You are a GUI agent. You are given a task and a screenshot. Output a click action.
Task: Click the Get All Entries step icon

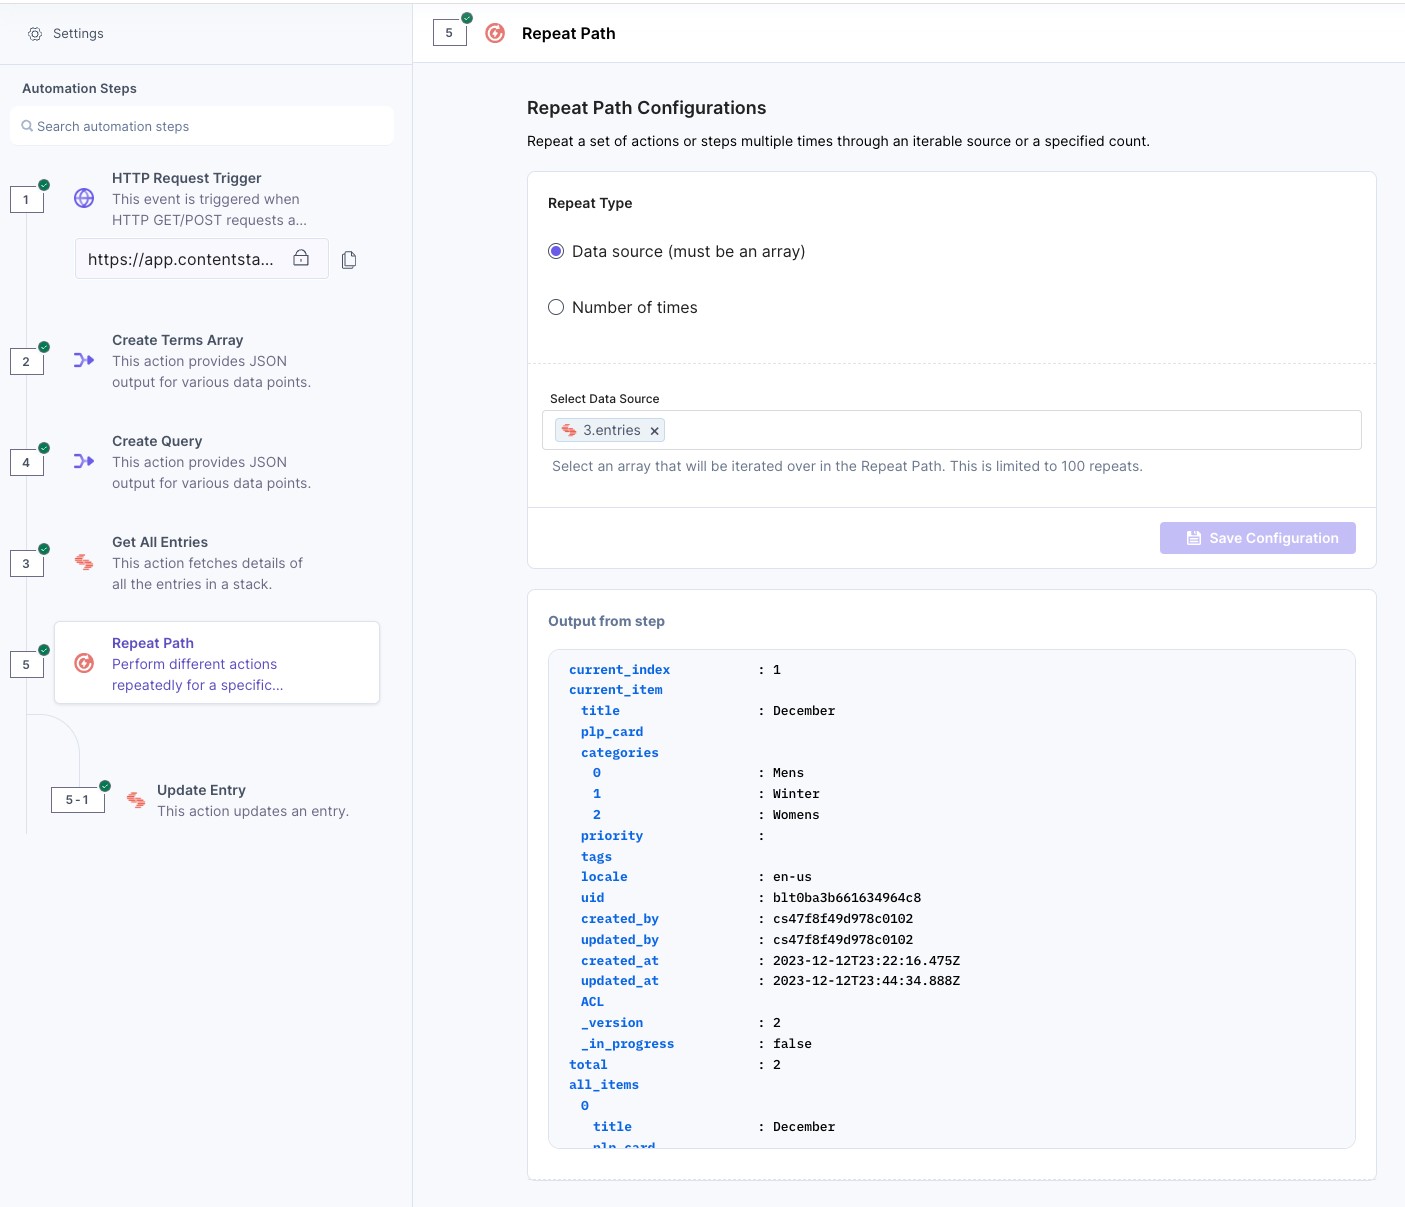coord(84,562)
